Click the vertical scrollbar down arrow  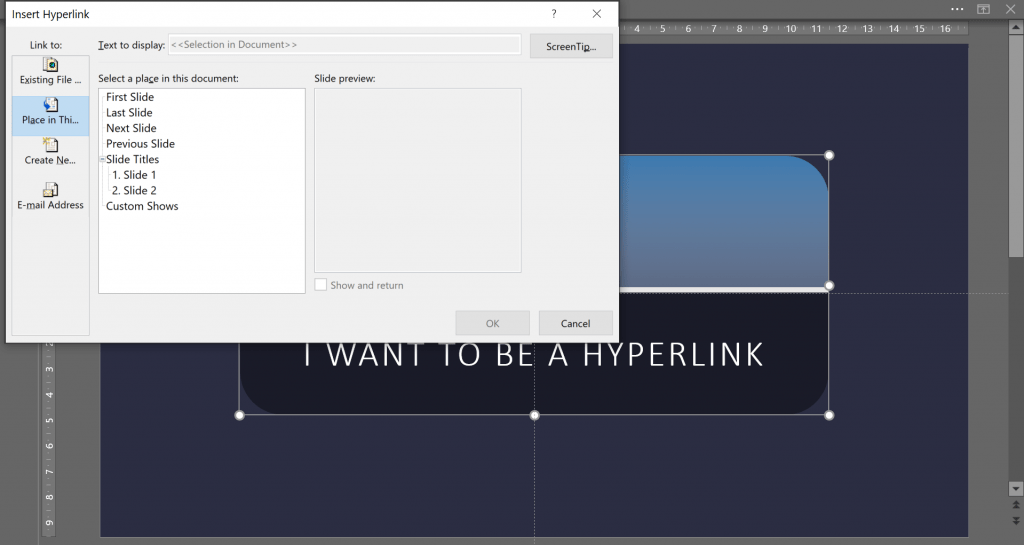pyautogui.click(x=1016, y=488)
